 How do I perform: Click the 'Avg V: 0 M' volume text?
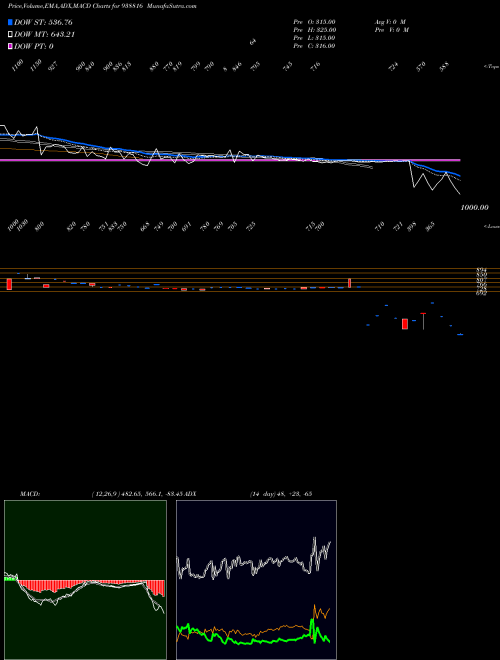pyautogui.click(x=390, y=22)
